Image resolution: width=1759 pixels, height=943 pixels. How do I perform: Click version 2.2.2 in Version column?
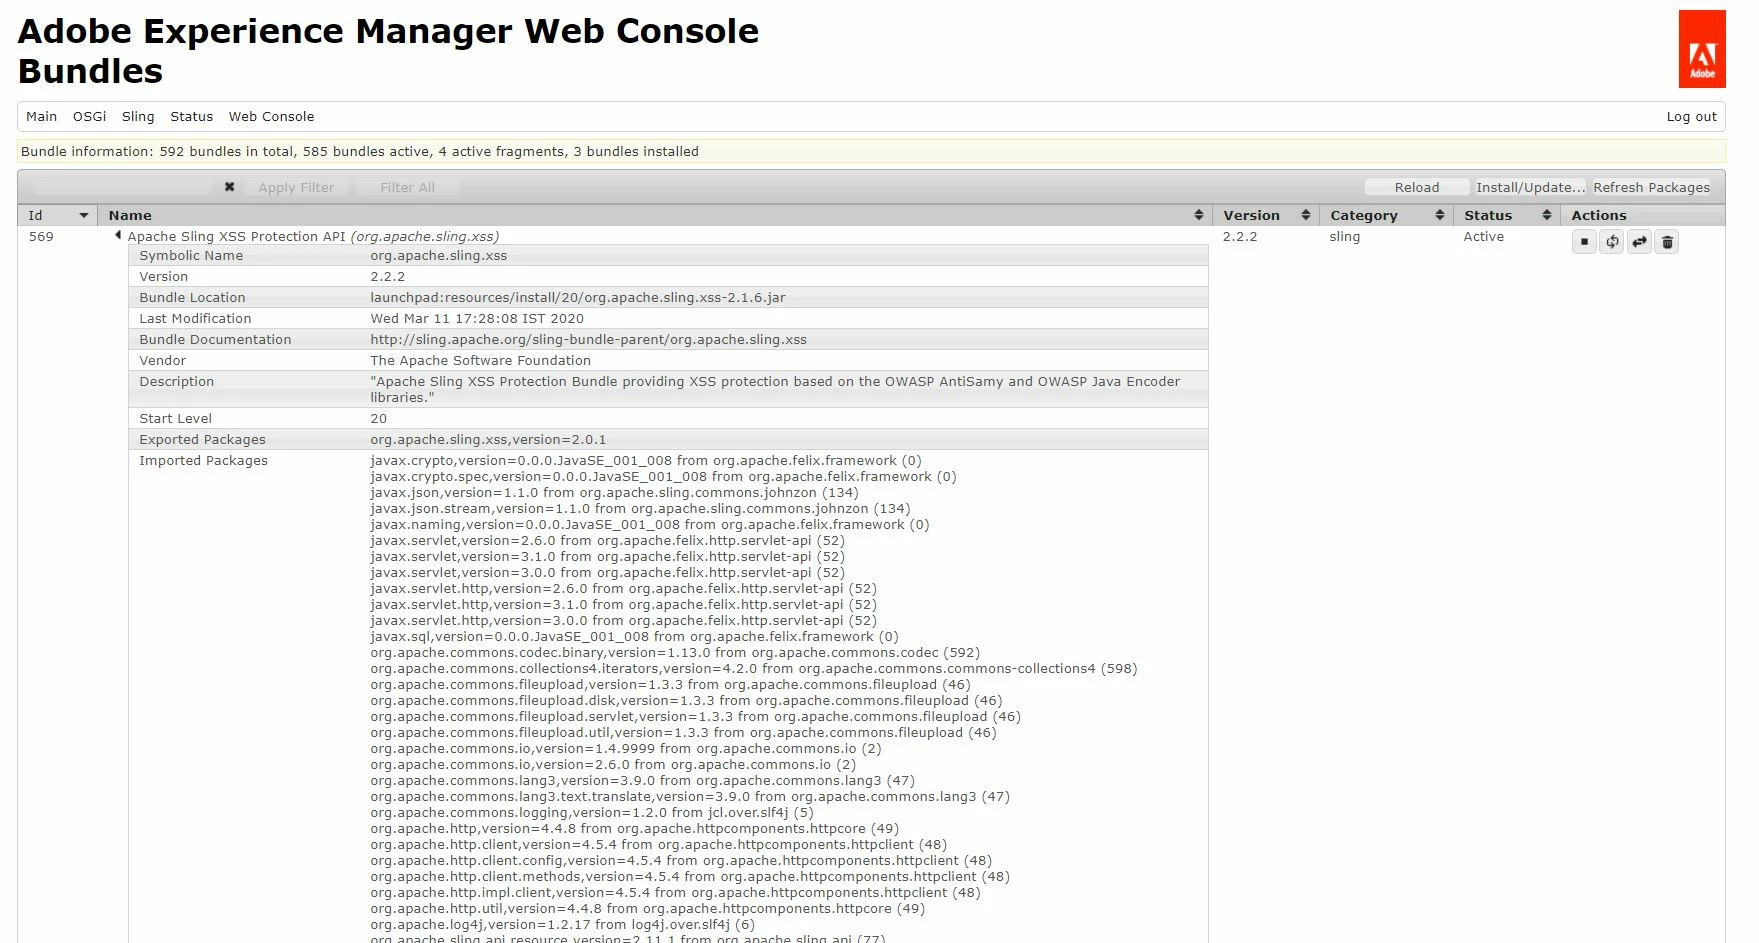click(1239, 237)
